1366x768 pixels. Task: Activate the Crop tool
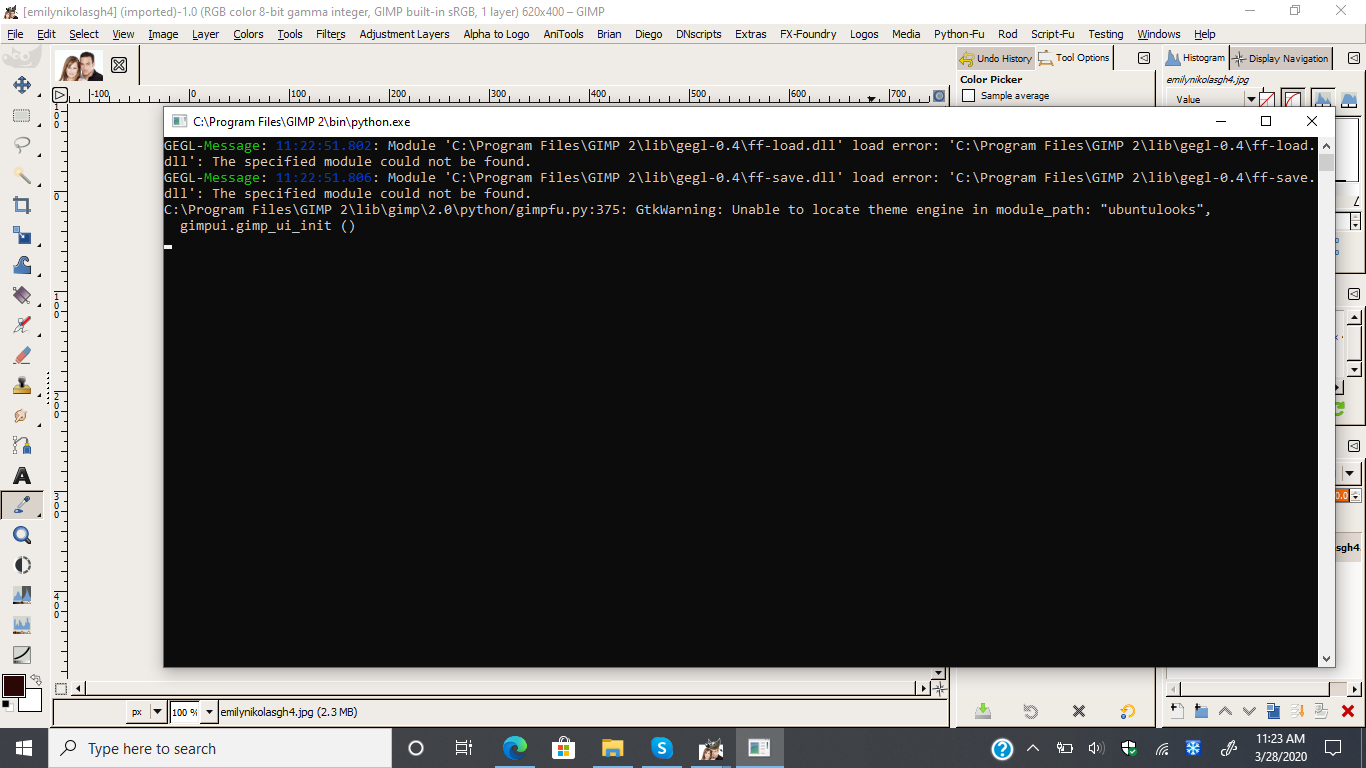(x=21, y=206)
